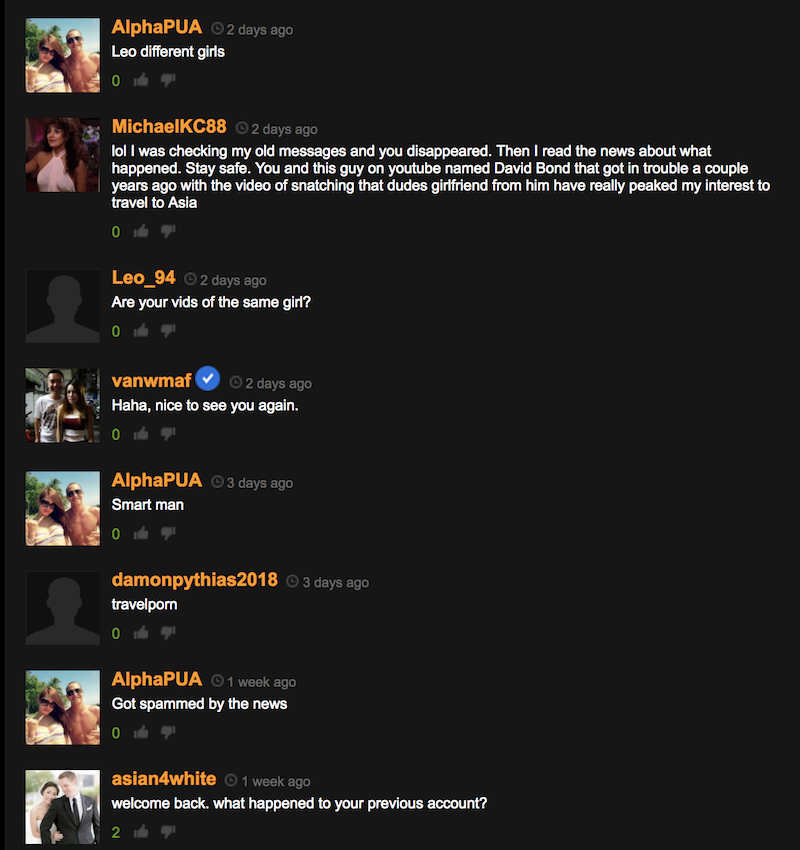This screenshot has width=800, height=850.
Task: Click vanwmaf's blue verified checkmark badge
Action: pyautogui.click(x=208, y=378)
